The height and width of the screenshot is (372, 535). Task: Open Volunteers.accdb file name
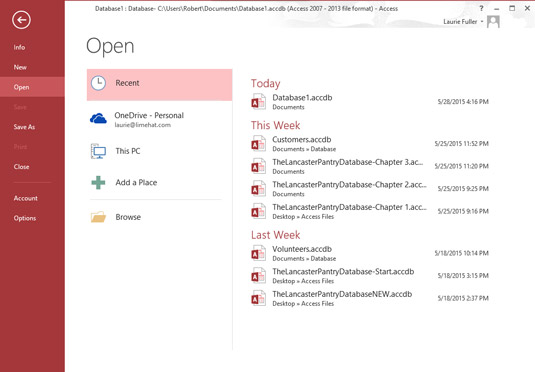pos(302,249)
